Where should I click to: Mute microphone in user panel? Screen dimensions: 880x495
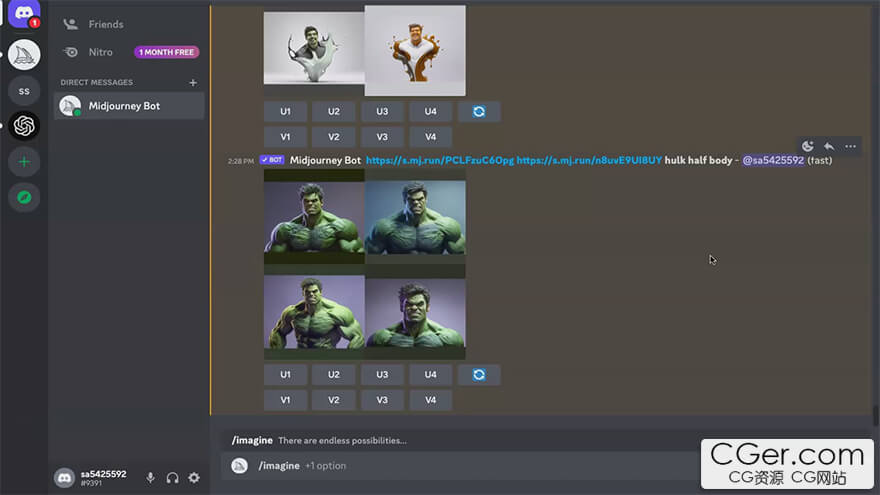150,478
